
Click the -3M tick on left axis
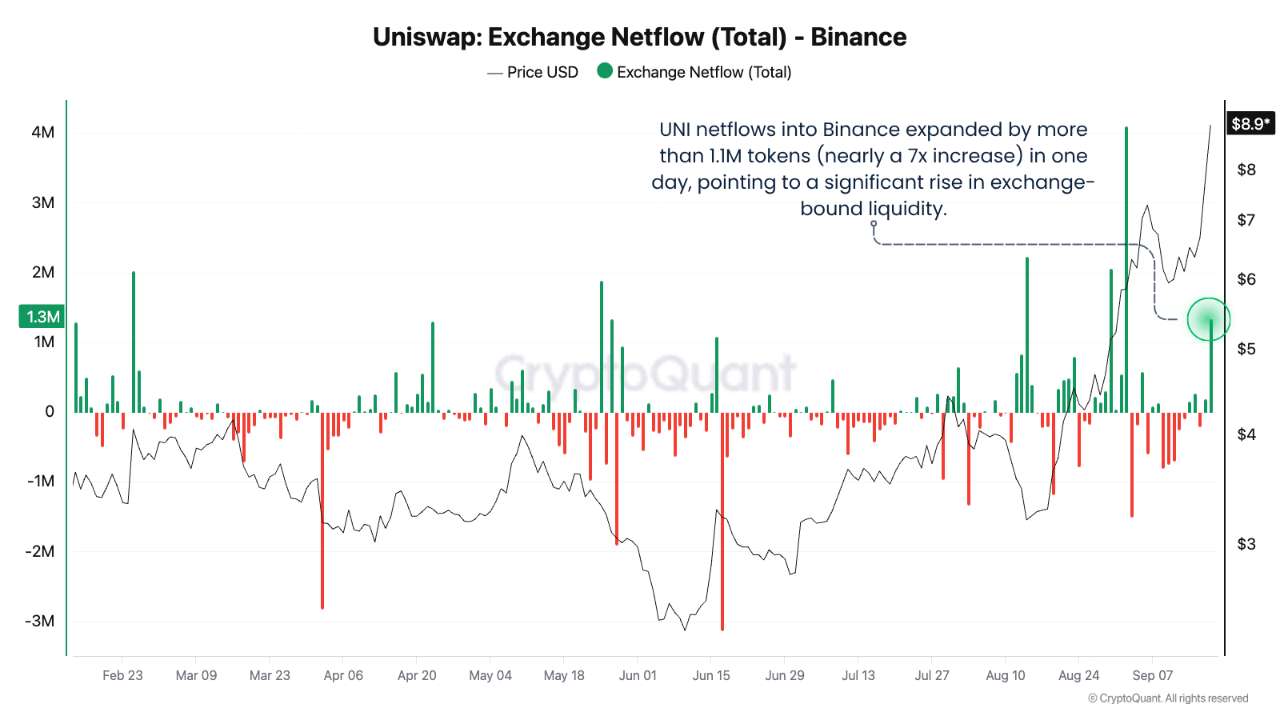point(40,621)
